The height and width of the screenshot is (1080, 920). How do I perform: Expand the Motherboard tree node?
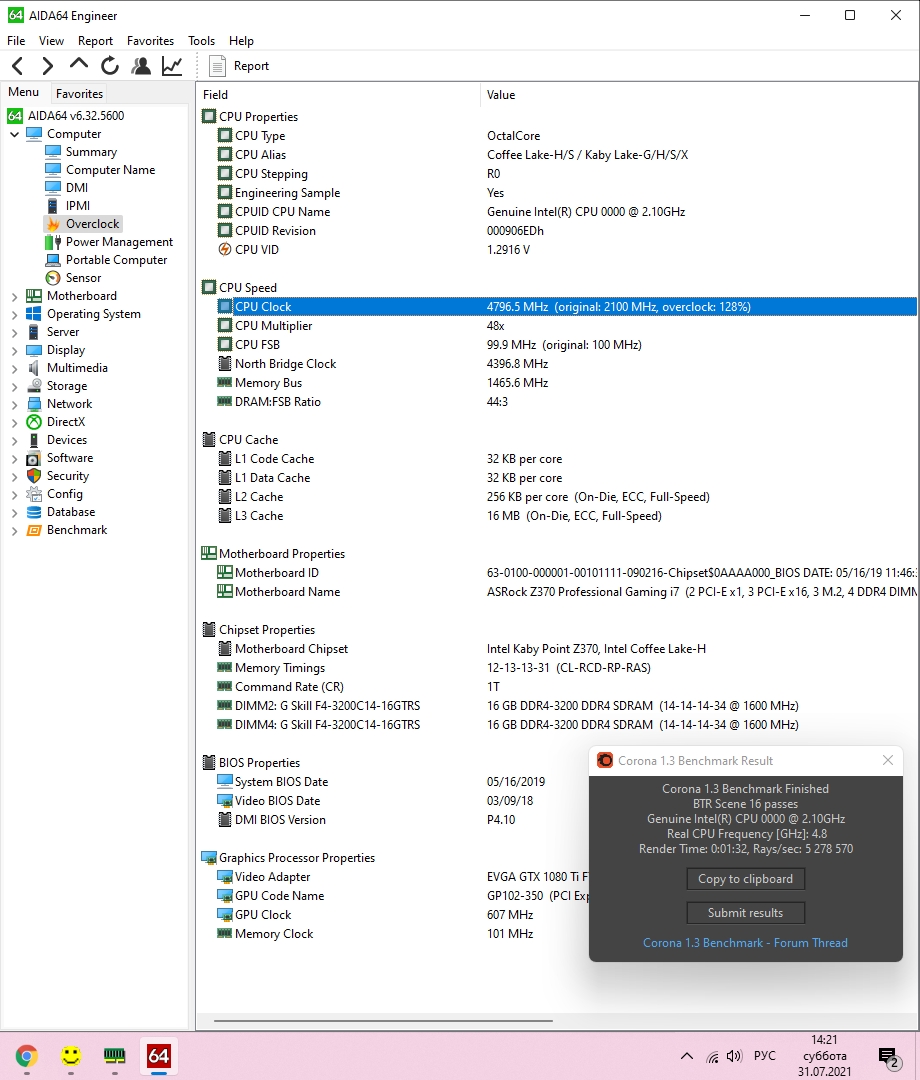14,296
